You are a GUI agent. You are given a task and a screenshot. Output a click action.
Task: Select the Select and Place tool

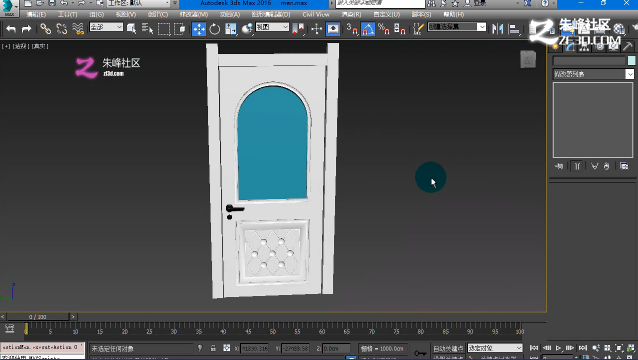click(x=247, y=29)
